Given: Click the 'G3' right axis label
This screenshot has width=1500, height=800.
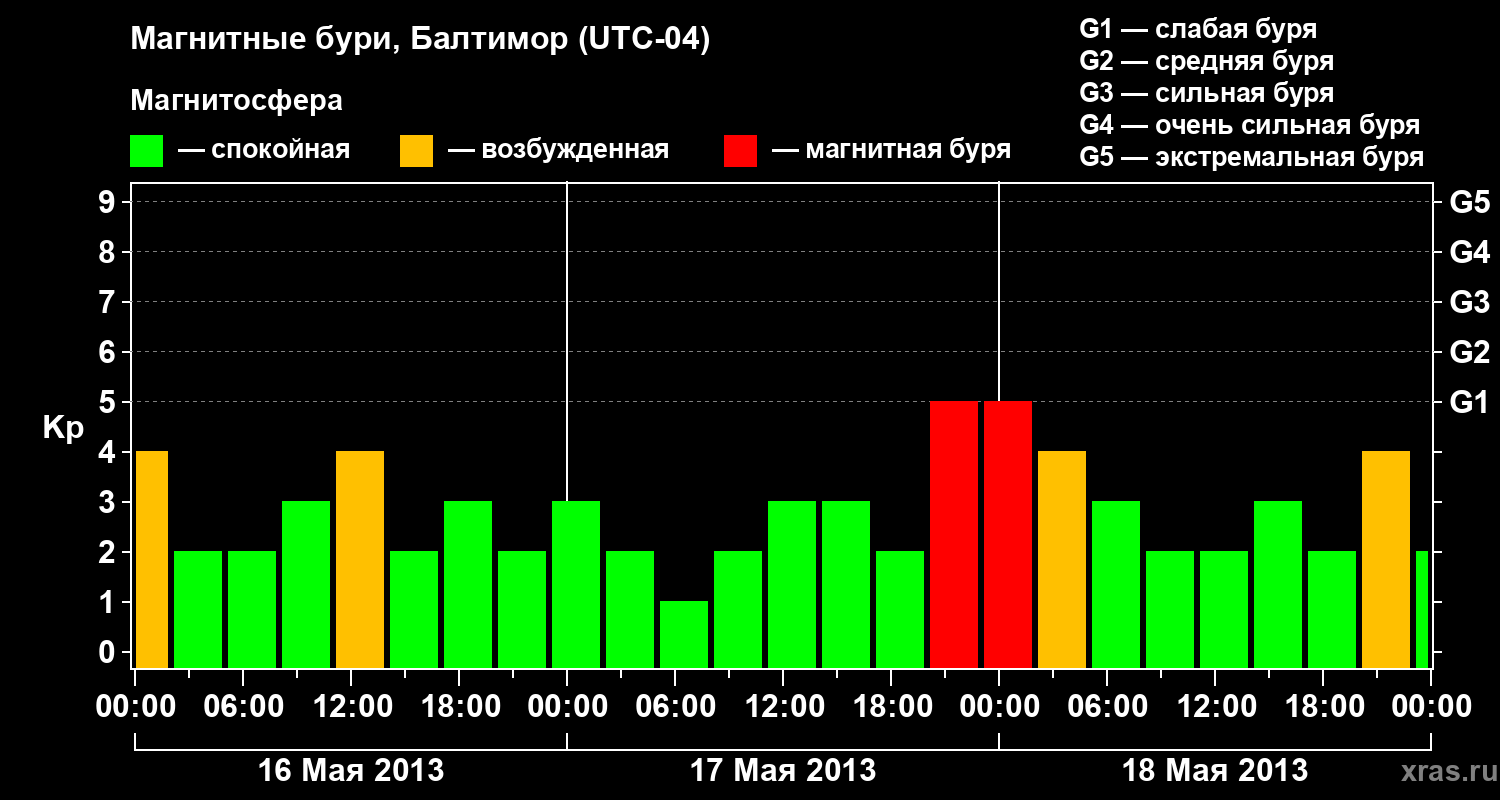Looking at the screenshot, I should tap(1469, 302).
